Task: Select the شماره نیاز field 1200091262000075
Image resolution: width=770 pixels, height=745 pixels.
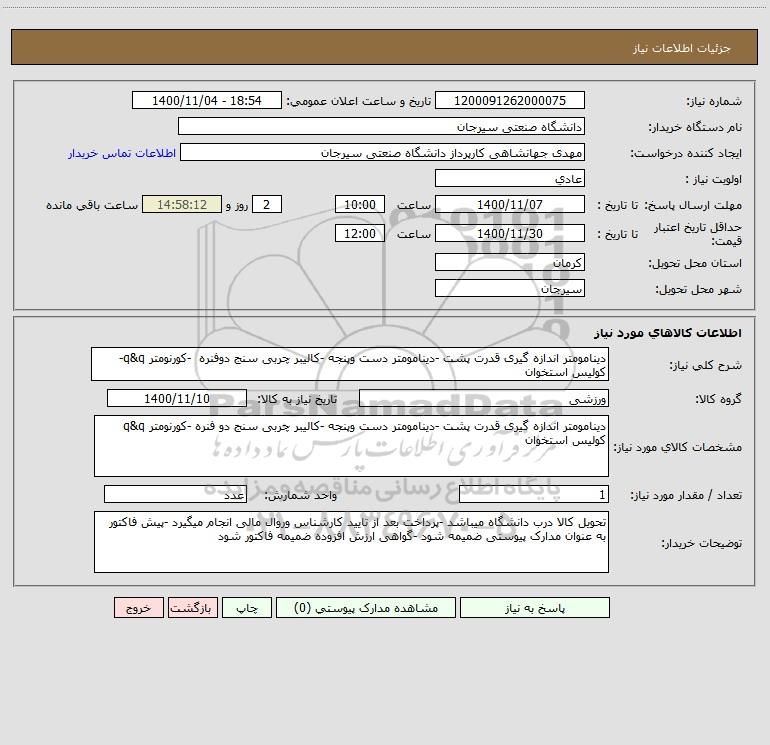Action: click(x=510, y=100)
